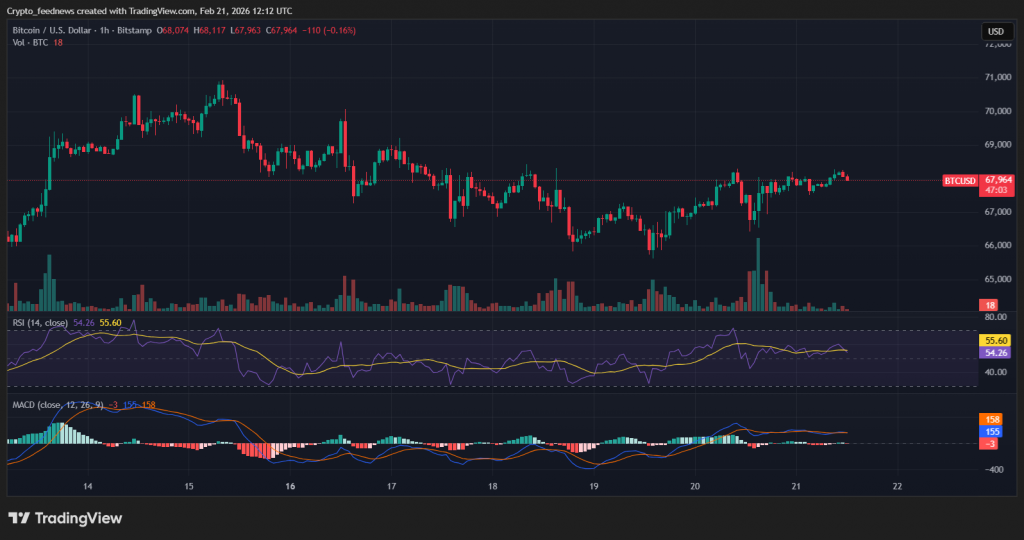Click the change value −110 (−0.16%)

pyautogui.click(x=329, y=30)
